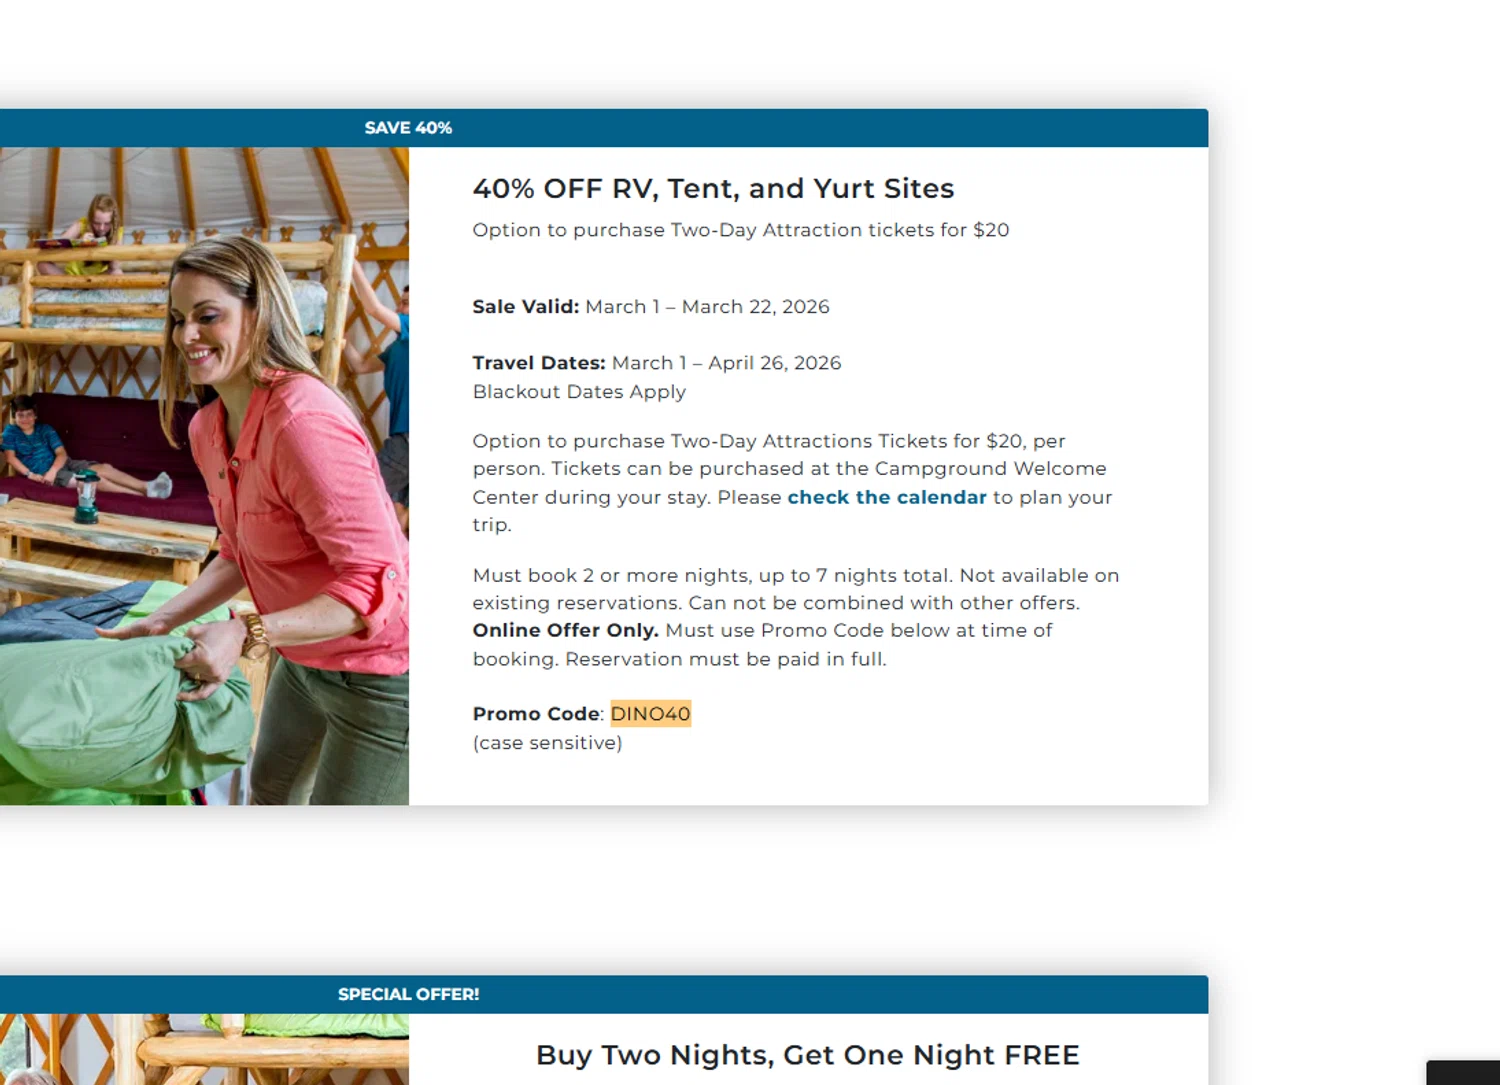Click the "Online Offer Only." bold text
Viewport: 1500px width, 1085px height.
(x=565, y=631)
